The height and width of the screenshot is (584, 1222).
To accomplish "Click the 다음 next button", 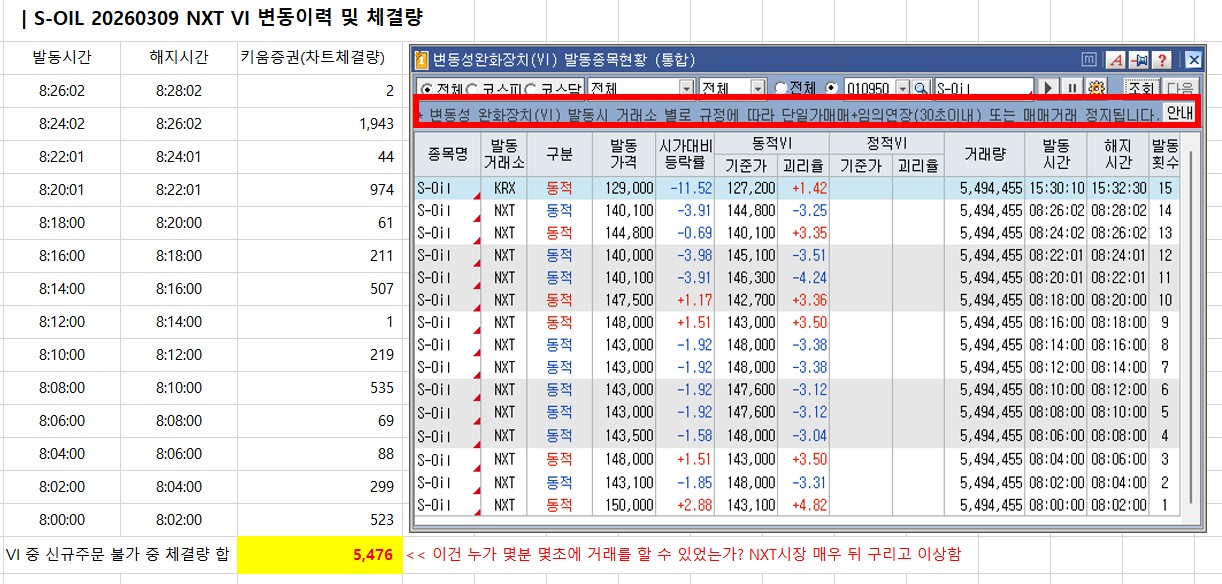I will click(x=1179, y=88).
